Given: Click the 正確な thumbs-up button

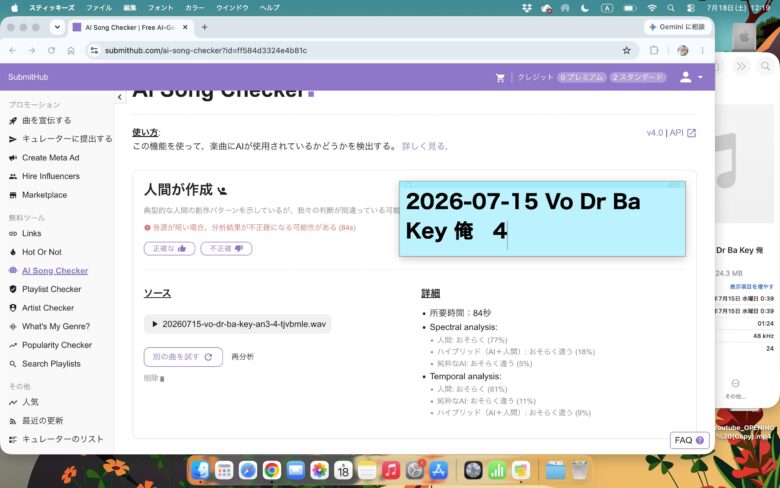Looking at the screenshot, I should (x=170, y=249).
